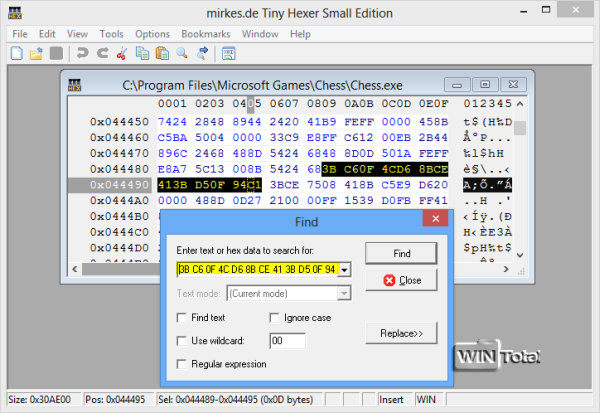Click the Copy icon in toolbar

142,52
